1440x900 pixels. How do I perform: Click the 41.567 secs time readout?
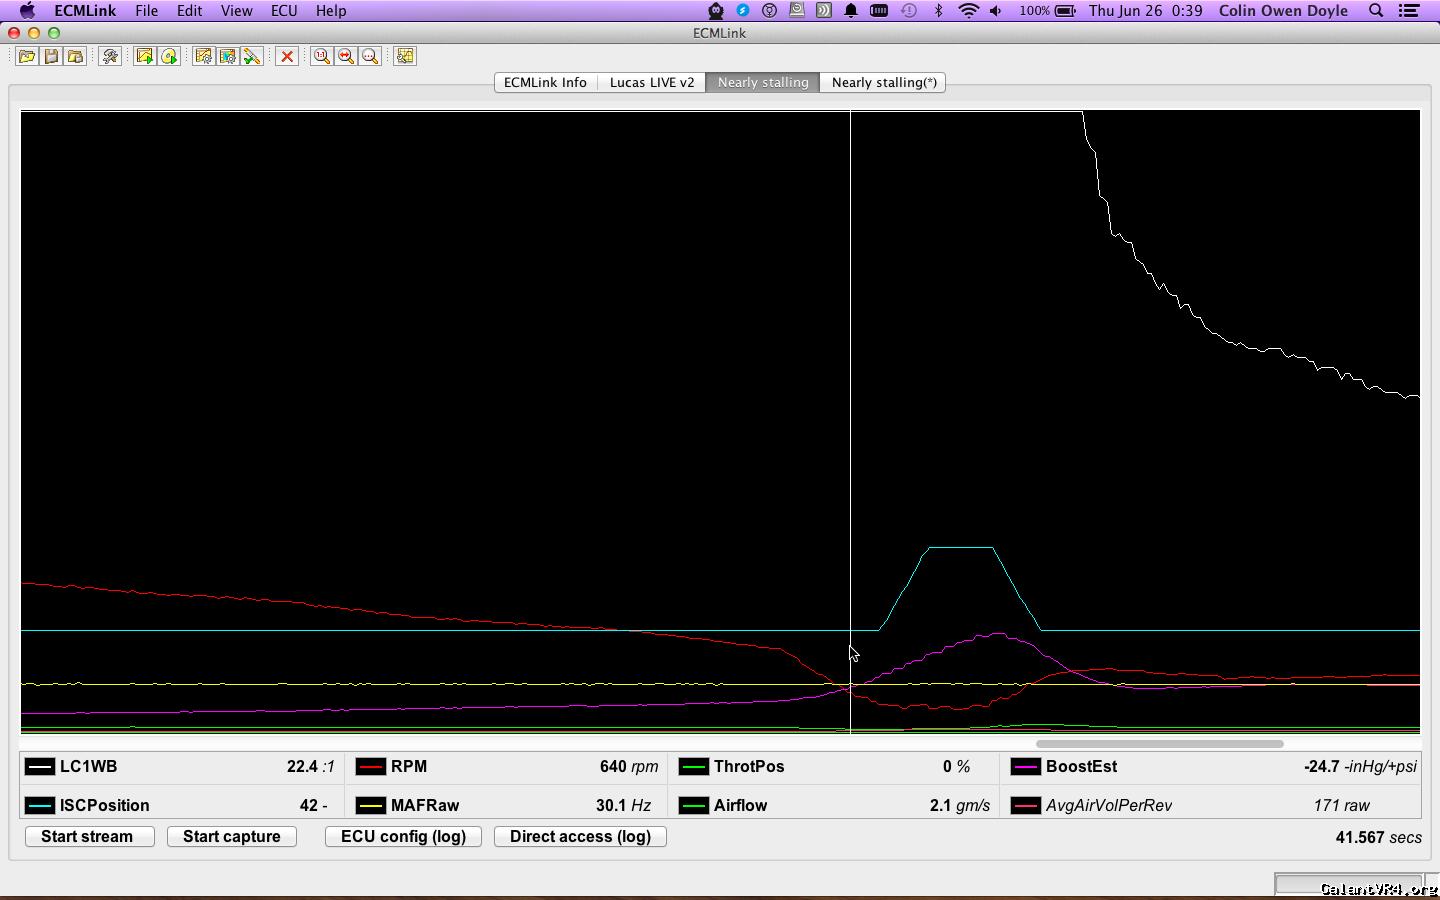[x=1378, y=837]
